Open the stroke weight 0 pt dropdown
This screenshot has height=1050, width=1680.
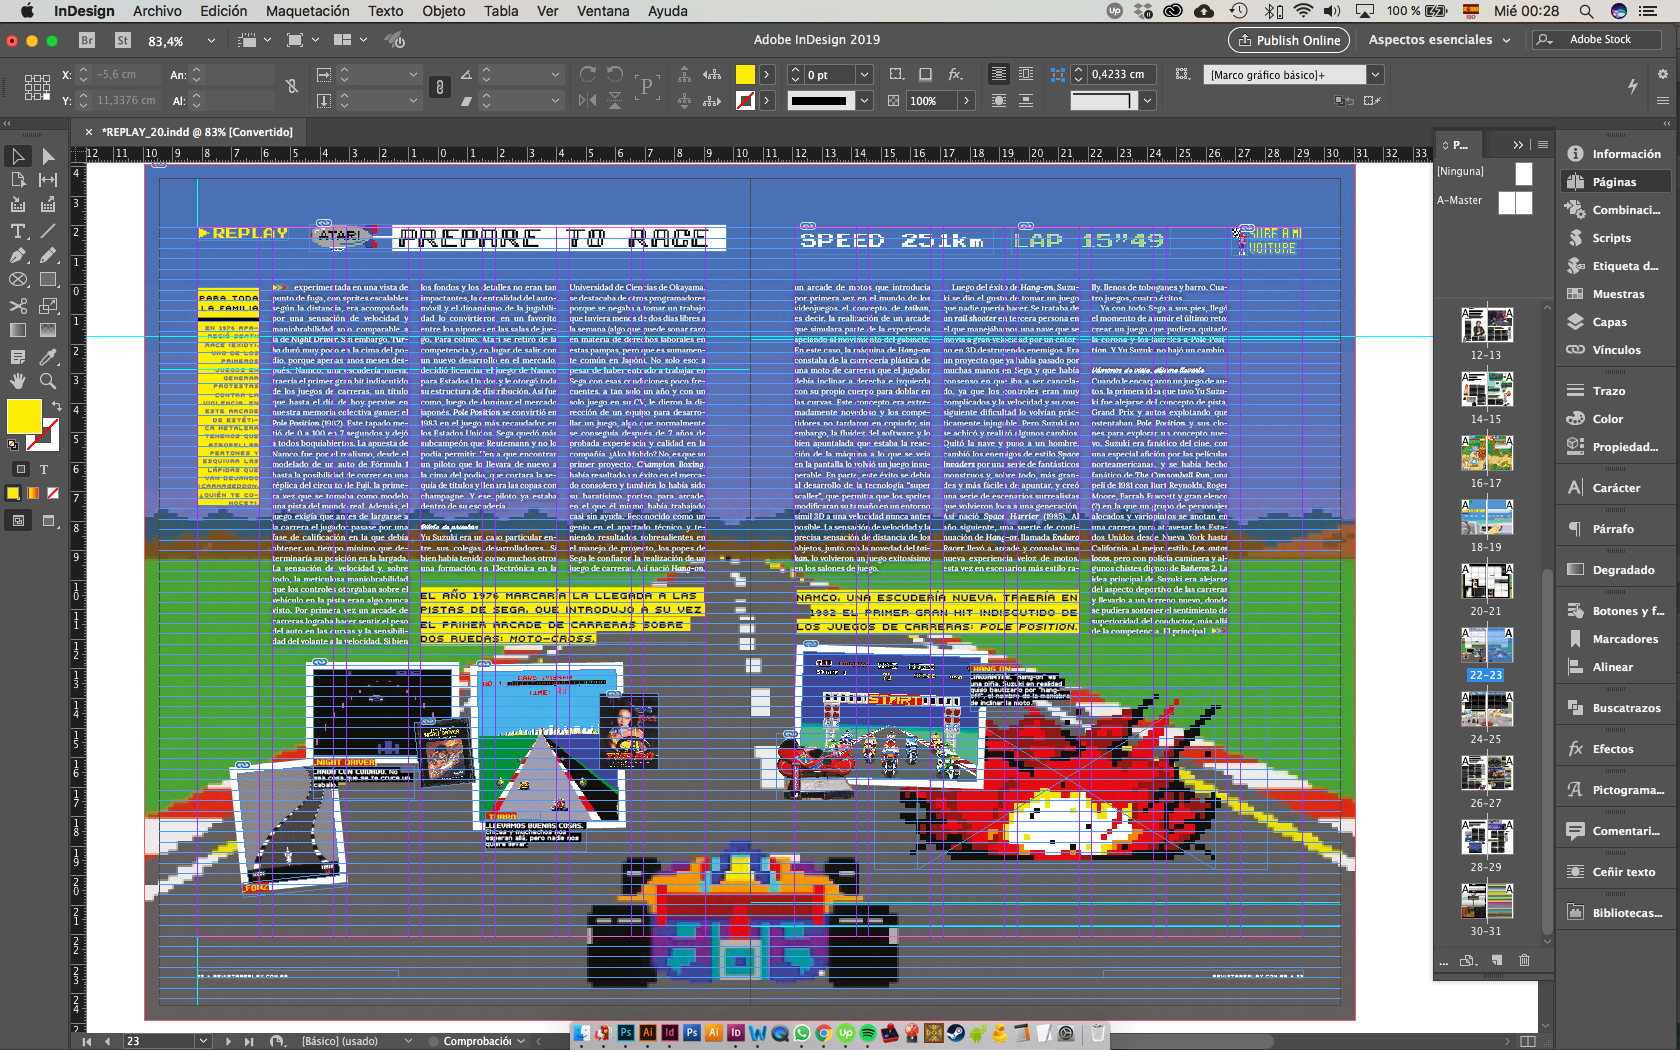coord(865,74)
